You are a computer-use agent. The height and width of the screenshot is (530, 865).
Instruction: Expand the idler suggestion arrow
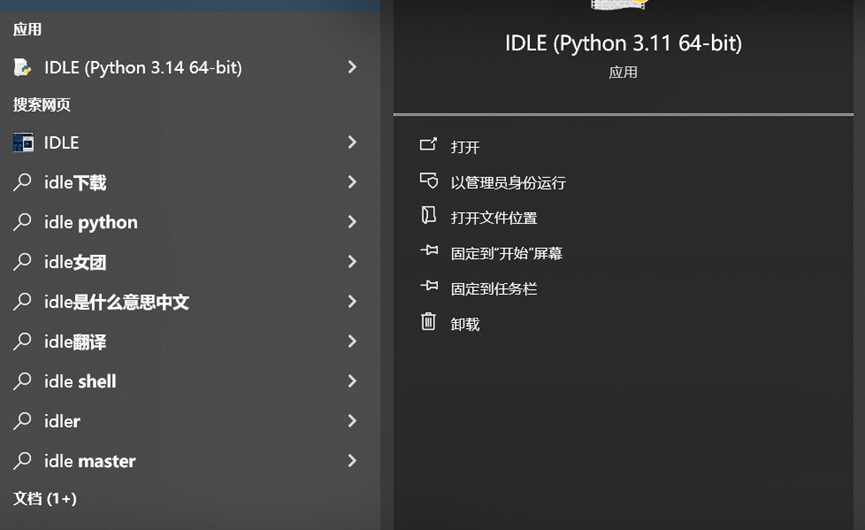click(352, 421)
